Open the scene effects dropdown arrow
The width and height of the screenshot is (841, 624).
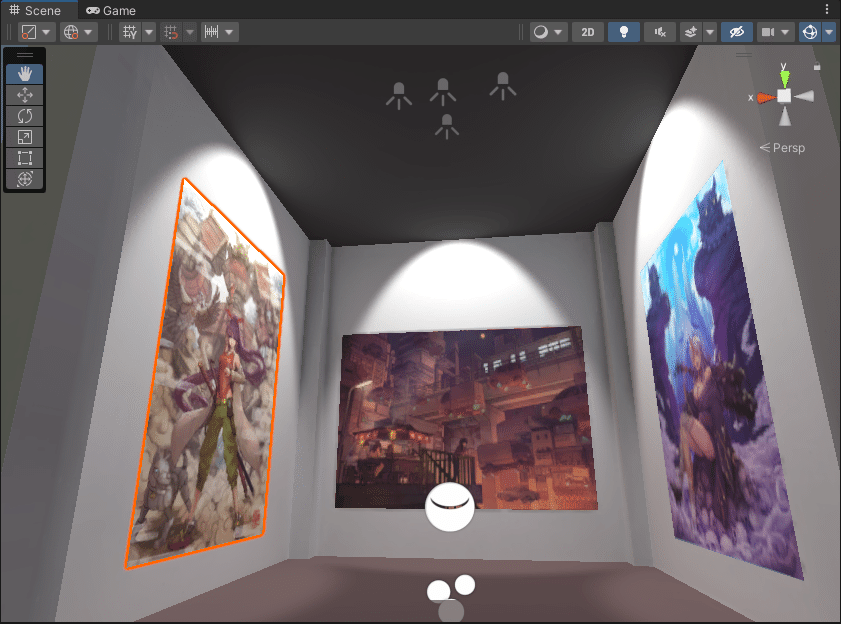click(x=710, y=32)
